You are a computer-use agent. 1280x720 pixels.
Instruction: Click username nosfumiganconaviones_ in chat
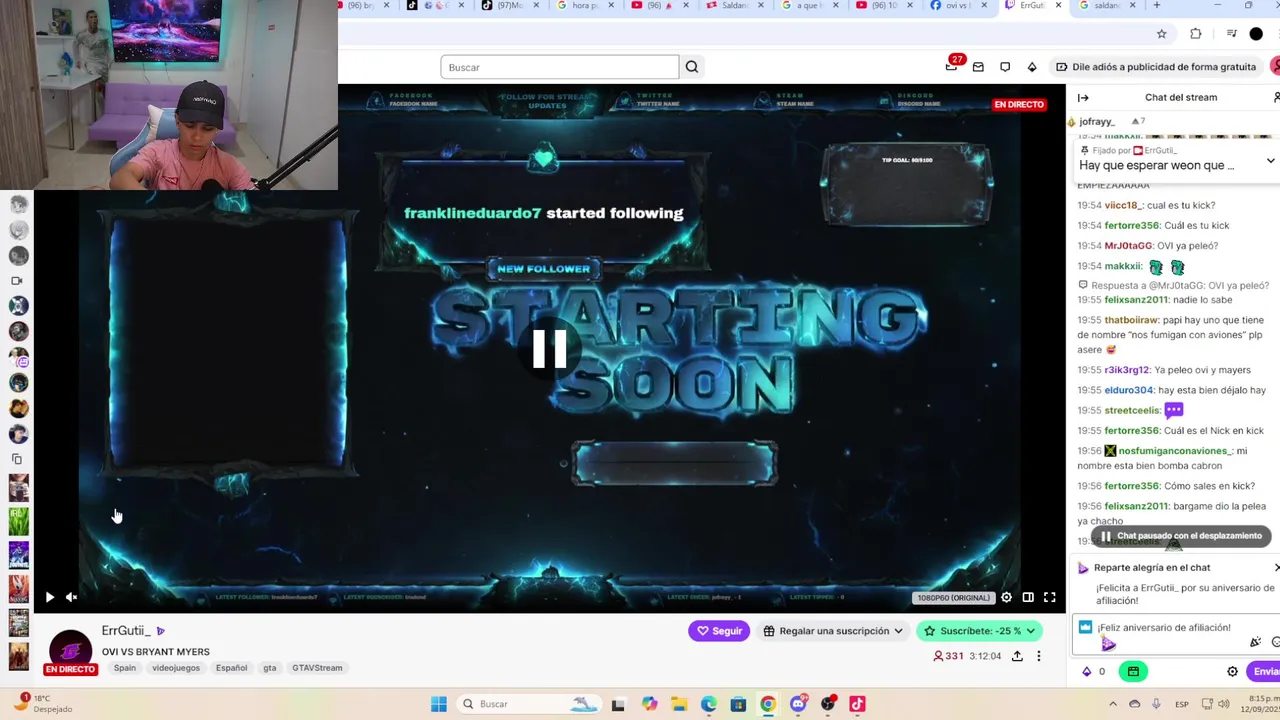coord(1175,451)
